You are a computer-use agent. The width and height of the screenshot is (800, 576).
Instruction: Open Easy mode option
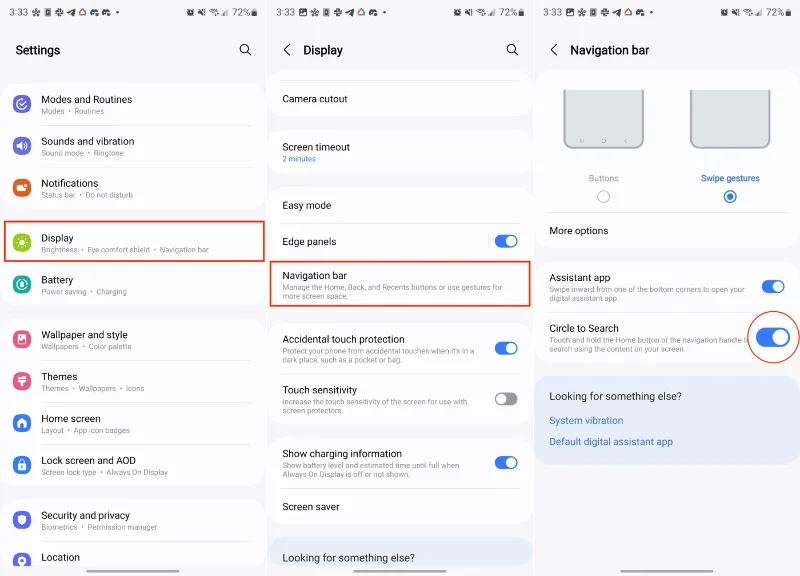[x=399, y=205]
